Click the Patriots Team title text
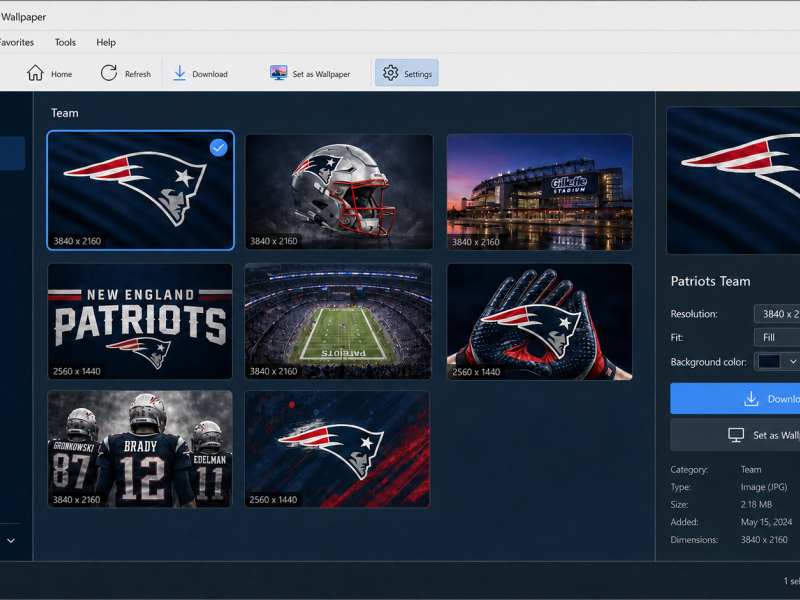Image resolution: width=800 pixels, height=600 pixels. [710, 281]
